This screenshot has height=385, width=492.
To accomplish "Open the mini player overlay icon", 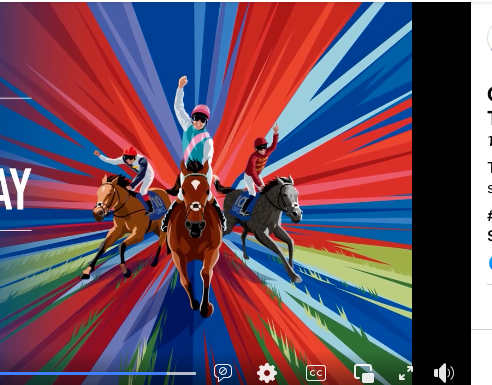I will click(x=363, y=373).
